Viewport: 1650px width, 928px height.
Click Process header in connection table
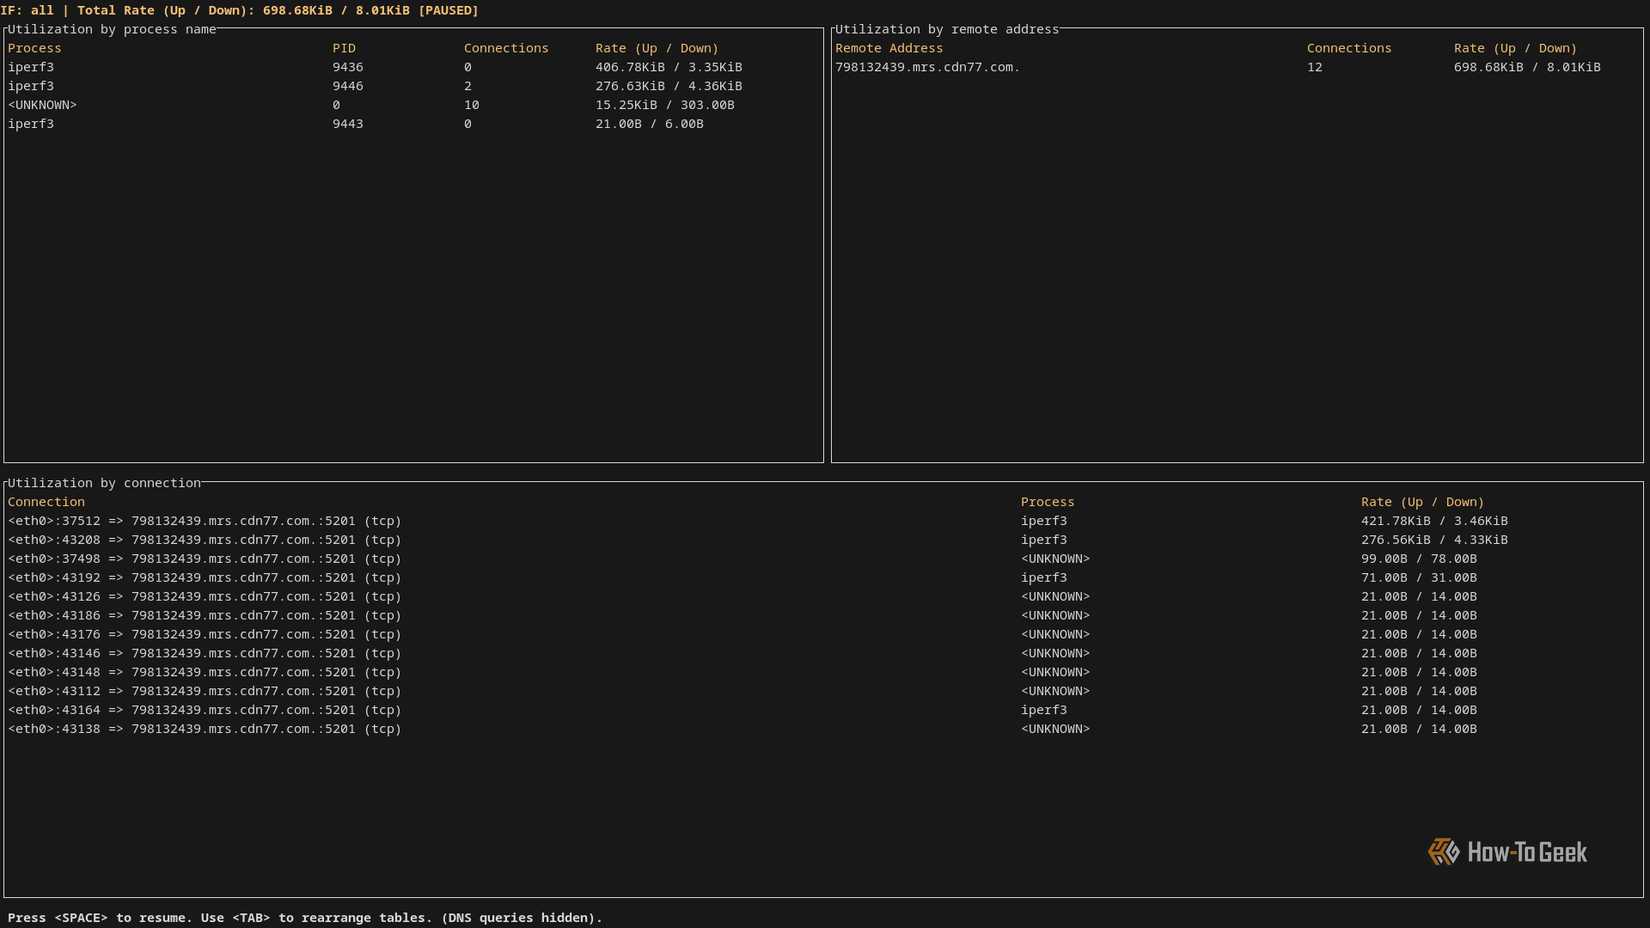point(1047,502)
